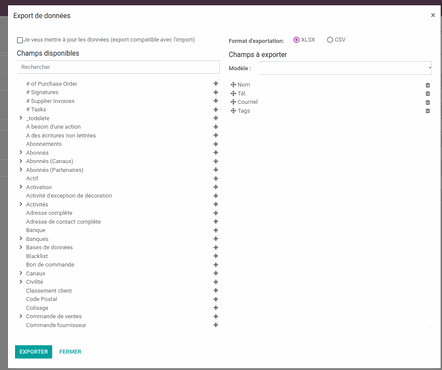Add 'Adresse complète' field via plus icon
The image size is (442, 370).
(216, 213)
